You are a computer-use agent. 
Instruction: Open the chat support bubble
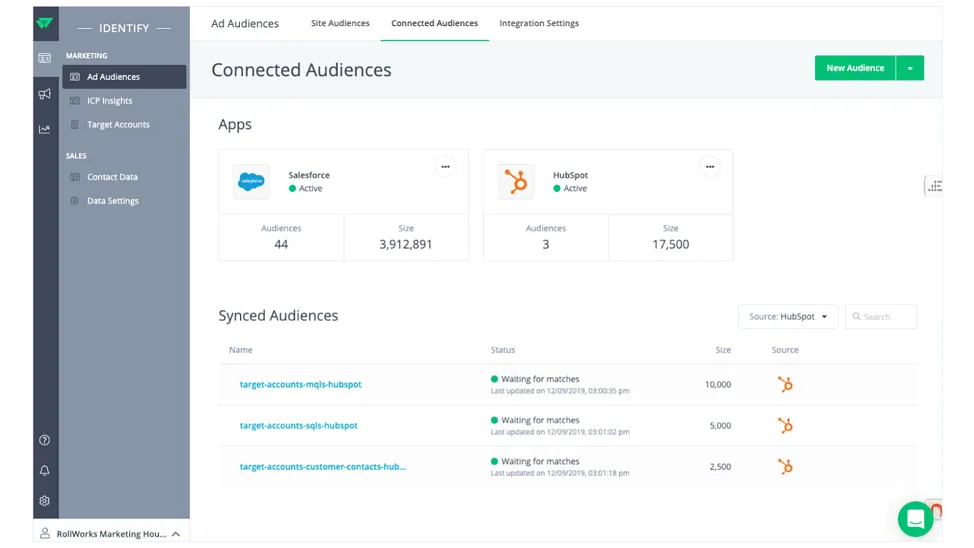click(x=916, y=519)
